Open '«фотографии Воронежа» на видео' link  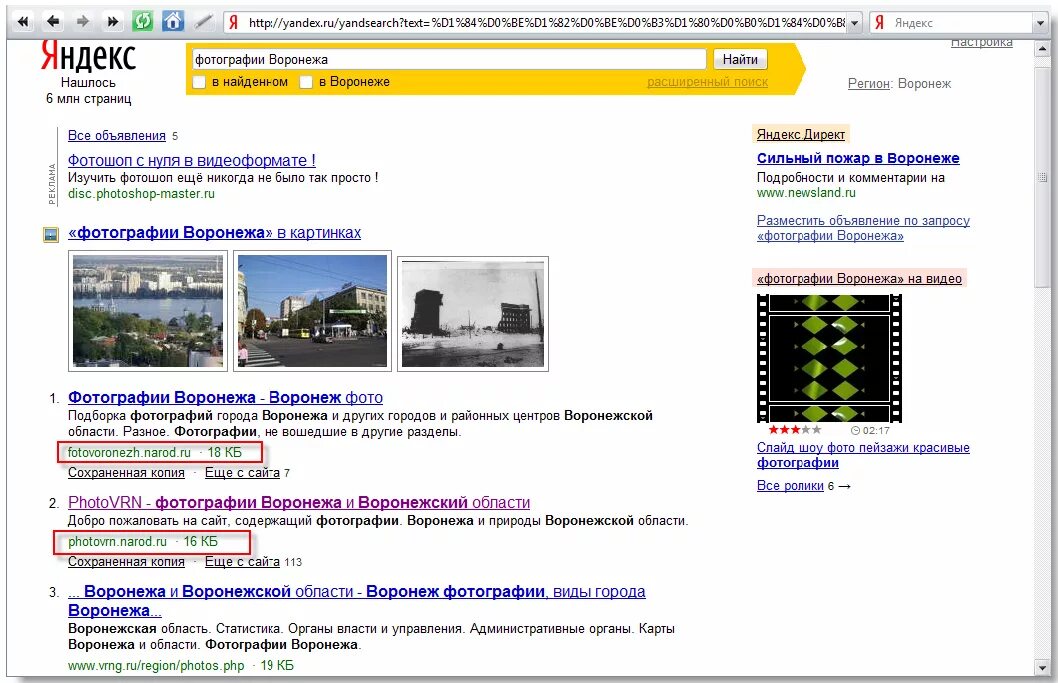tap(859, 278)
